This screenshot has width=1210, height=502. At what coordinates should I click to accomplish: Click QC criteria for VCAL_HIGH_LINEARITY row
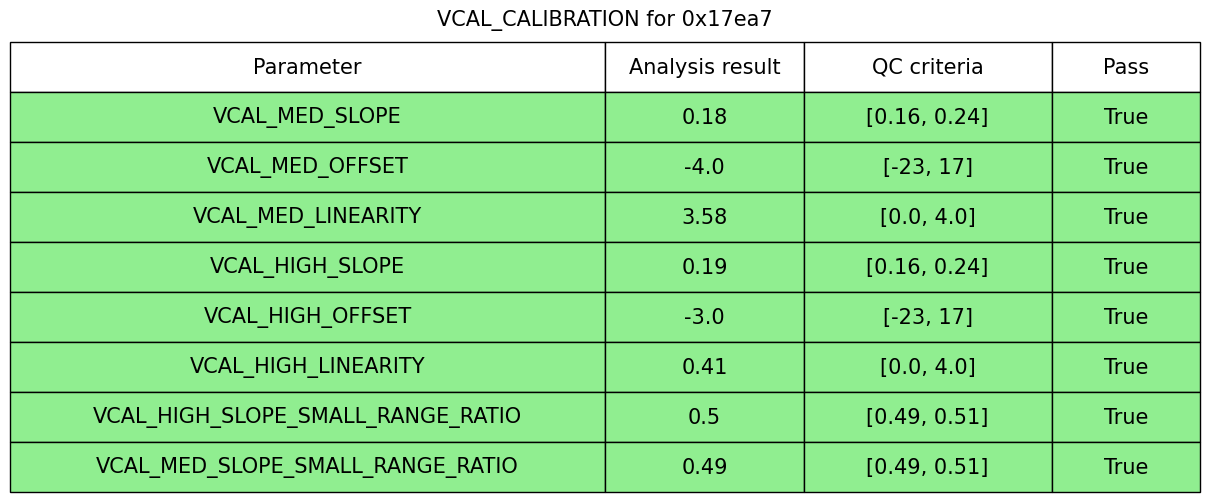(927, 367)
